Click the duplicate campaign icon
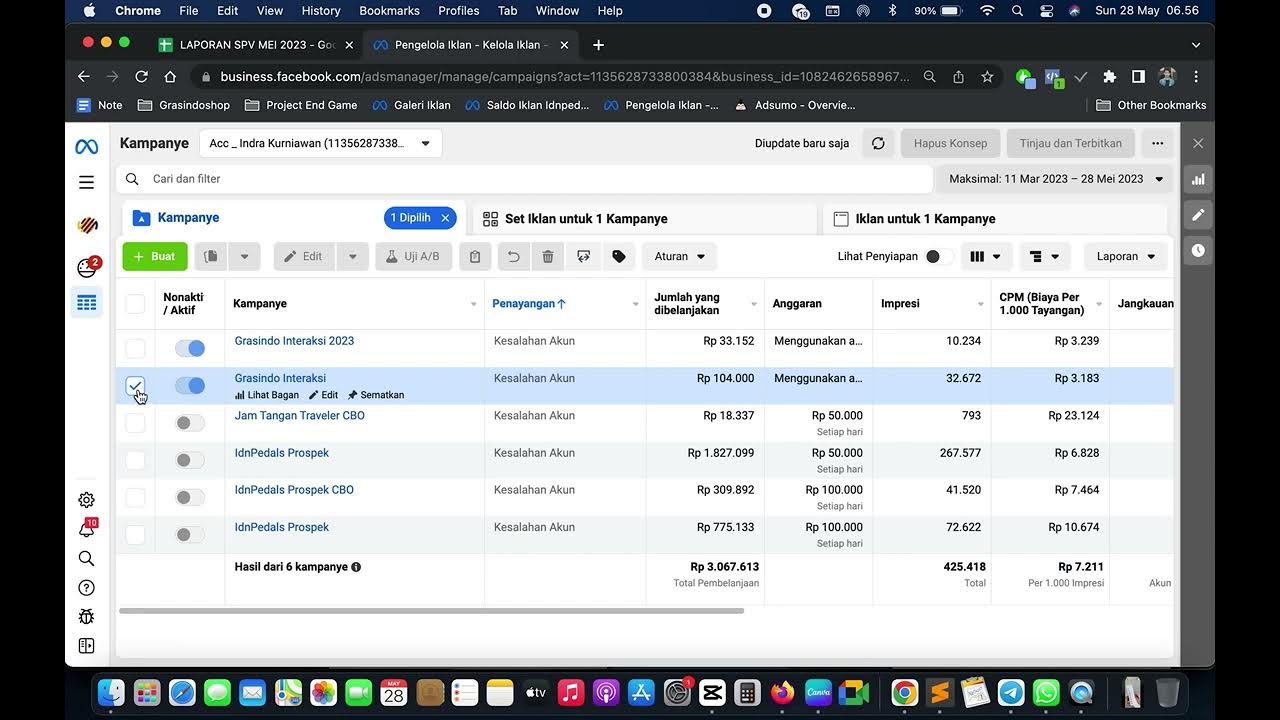The width and height of the screenshot is (1280, 720). pyautogui.click(x=210, y=256)
